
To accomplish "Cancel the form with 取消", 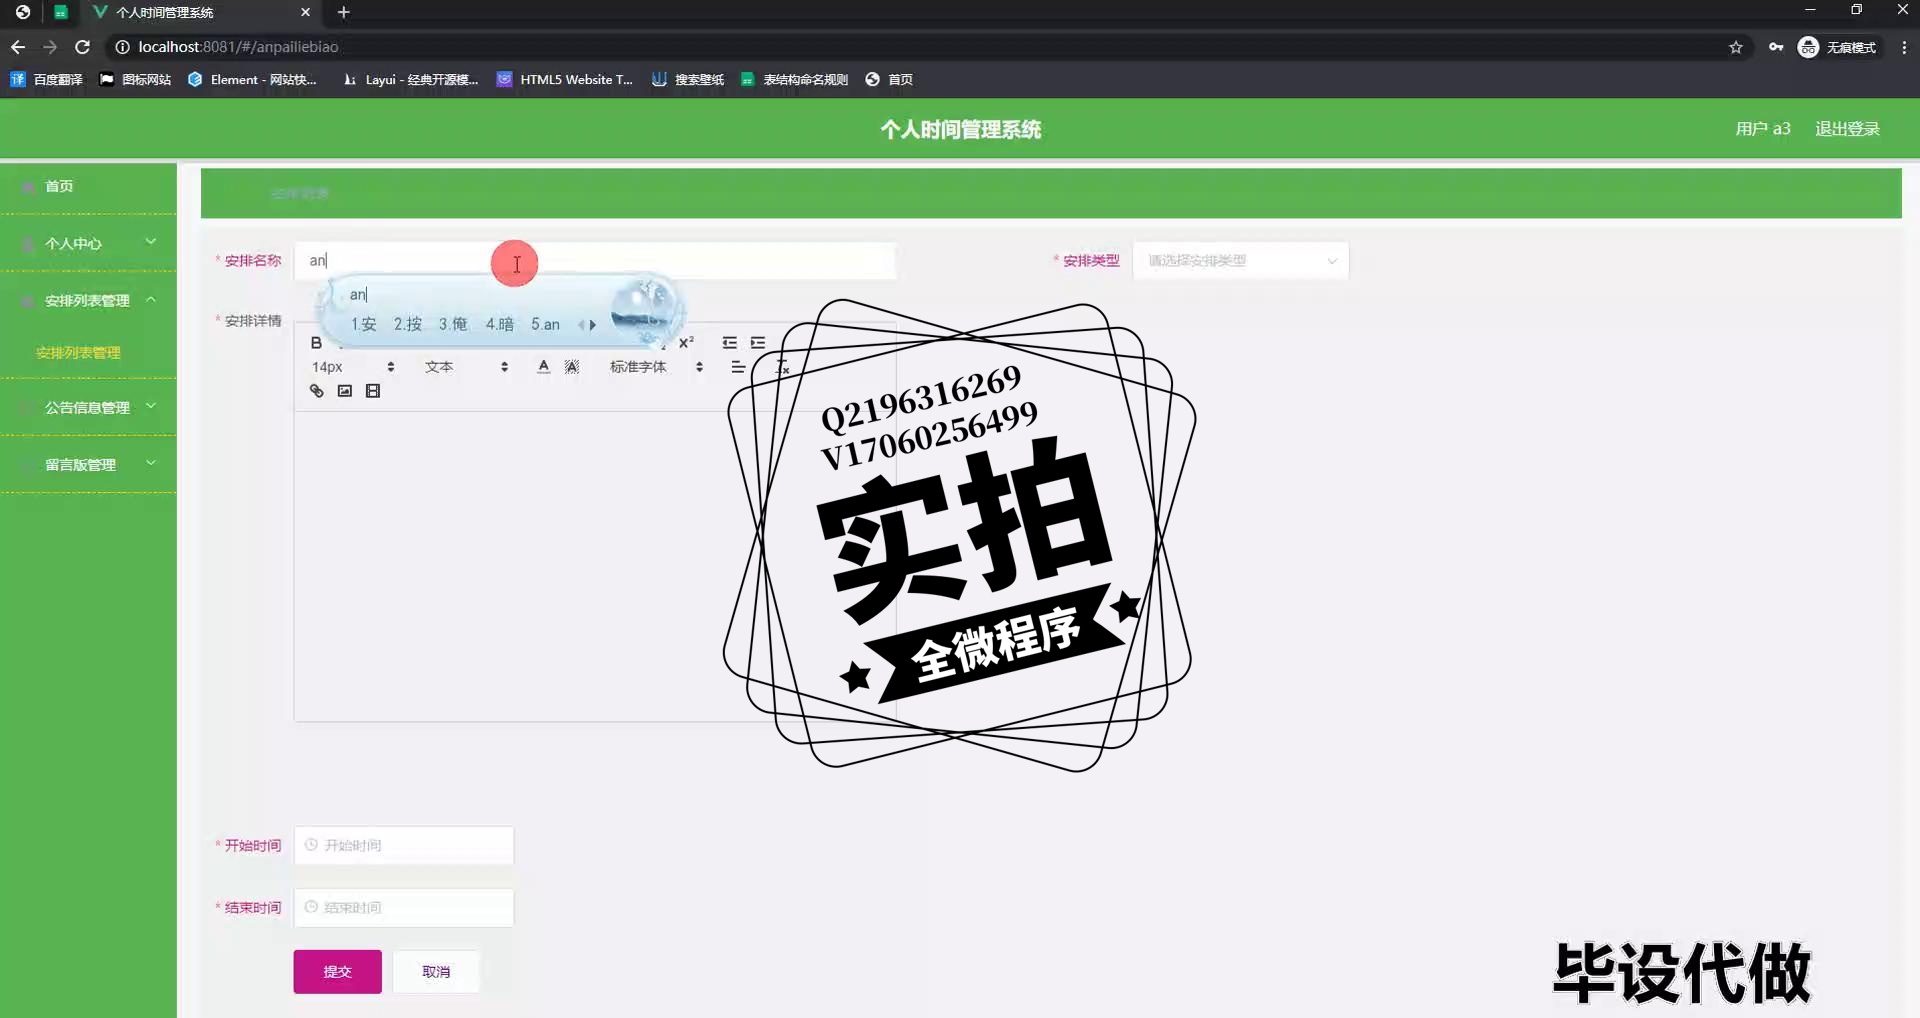I will pyautogui.click(x=436, y=971).
